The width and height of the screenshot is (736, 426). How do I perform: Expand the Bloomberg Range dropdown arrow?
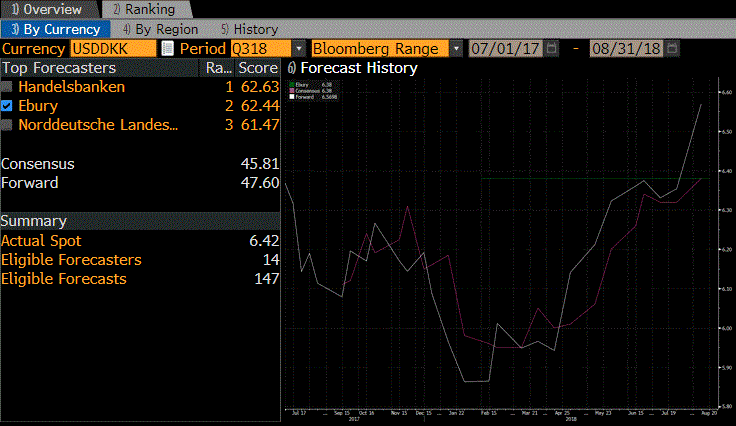(456, 48)
